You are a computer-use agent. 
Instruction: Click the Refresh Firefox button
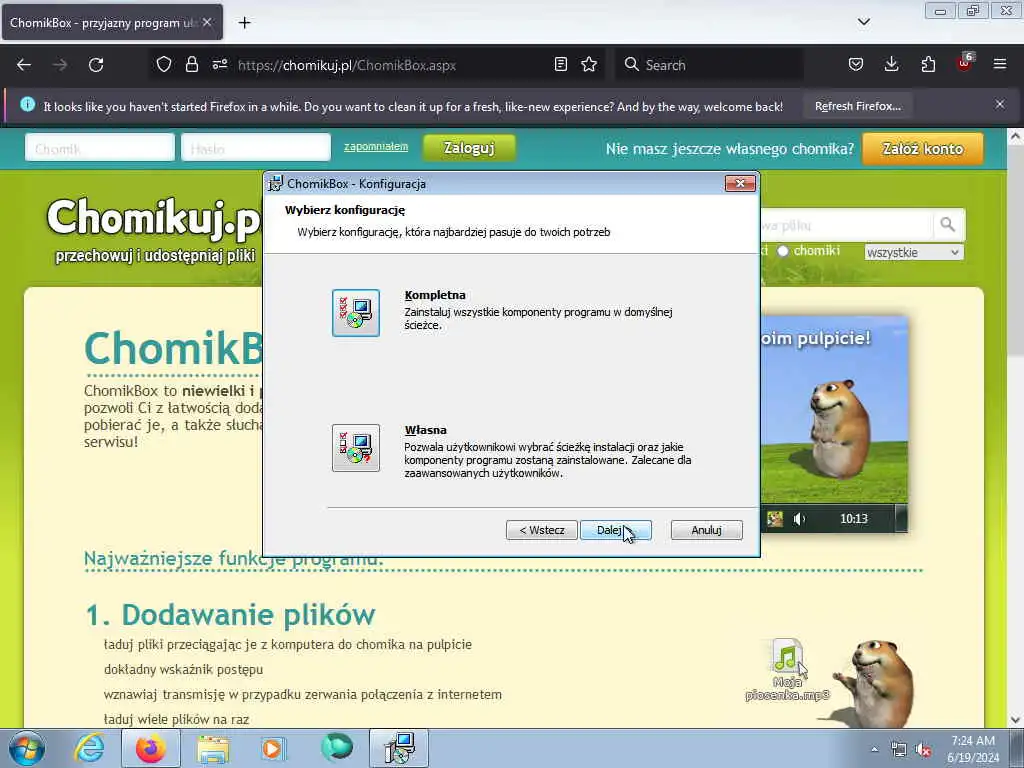click(x=857, y=106)
